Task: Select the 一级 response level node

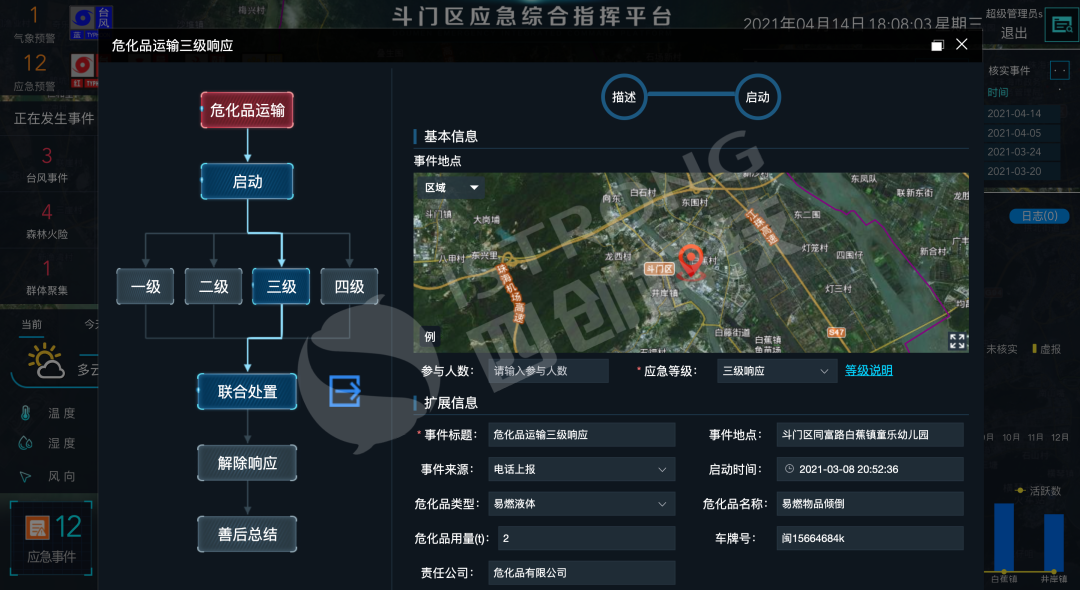Action: 146,287
